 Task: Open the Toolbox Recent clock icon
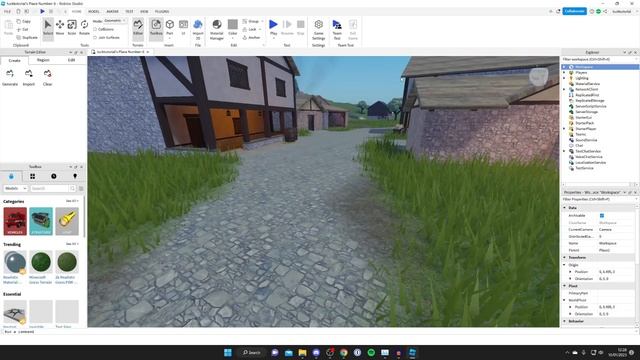(53, 176)
